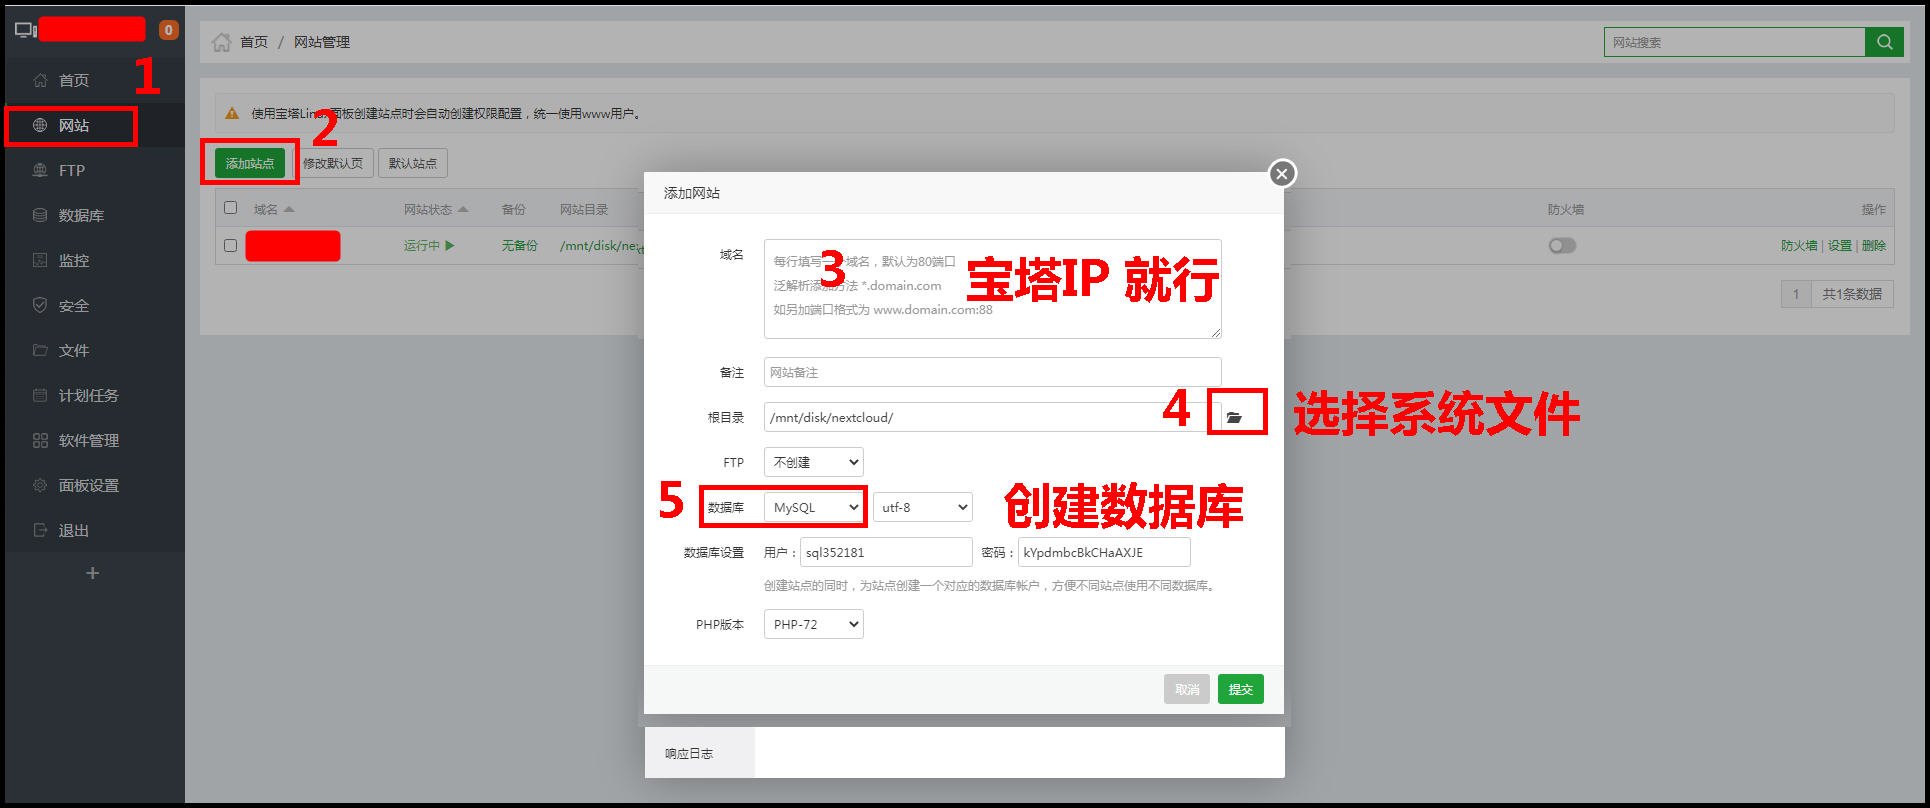Click the orange warning triangle icon
The height and width of the screenshot is (808, 1930).
click(x=232, y=113)
